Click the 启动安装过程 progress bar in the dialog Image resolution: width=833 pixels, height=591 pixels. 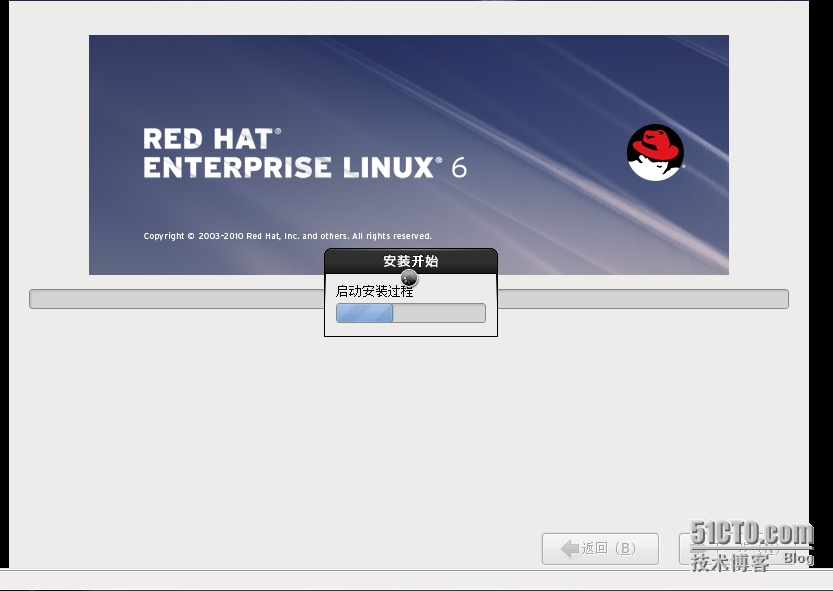pos(411,313)
